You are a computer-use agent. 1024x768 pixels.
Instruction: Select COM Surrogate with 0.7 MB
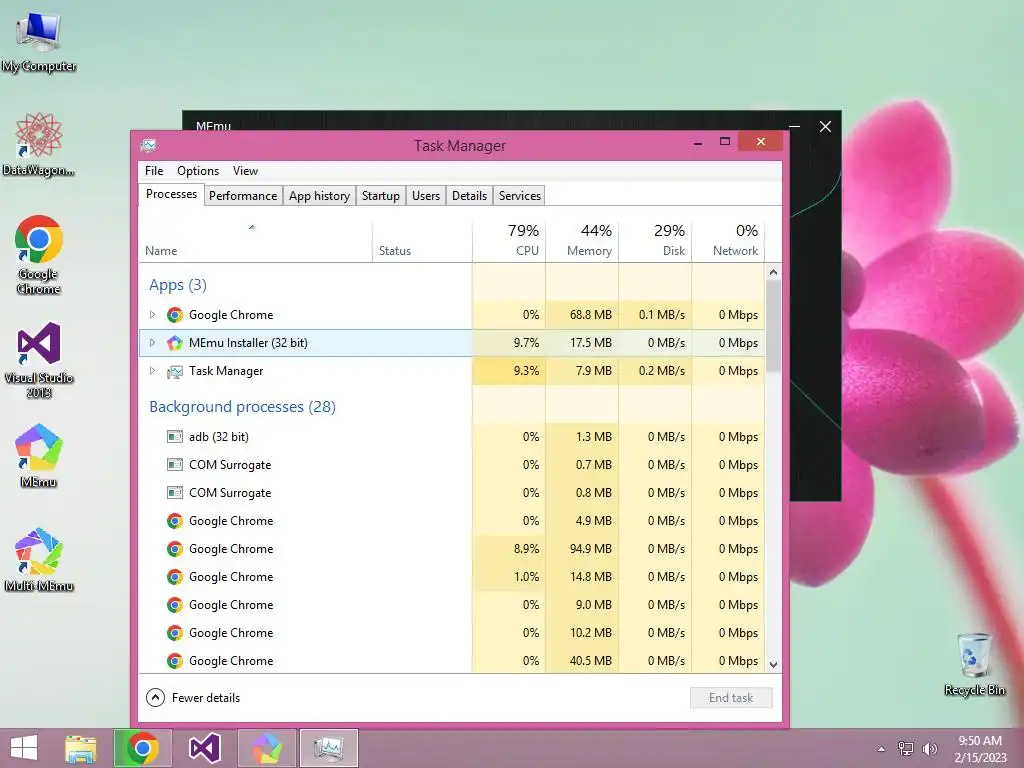[x=451, y=465]
